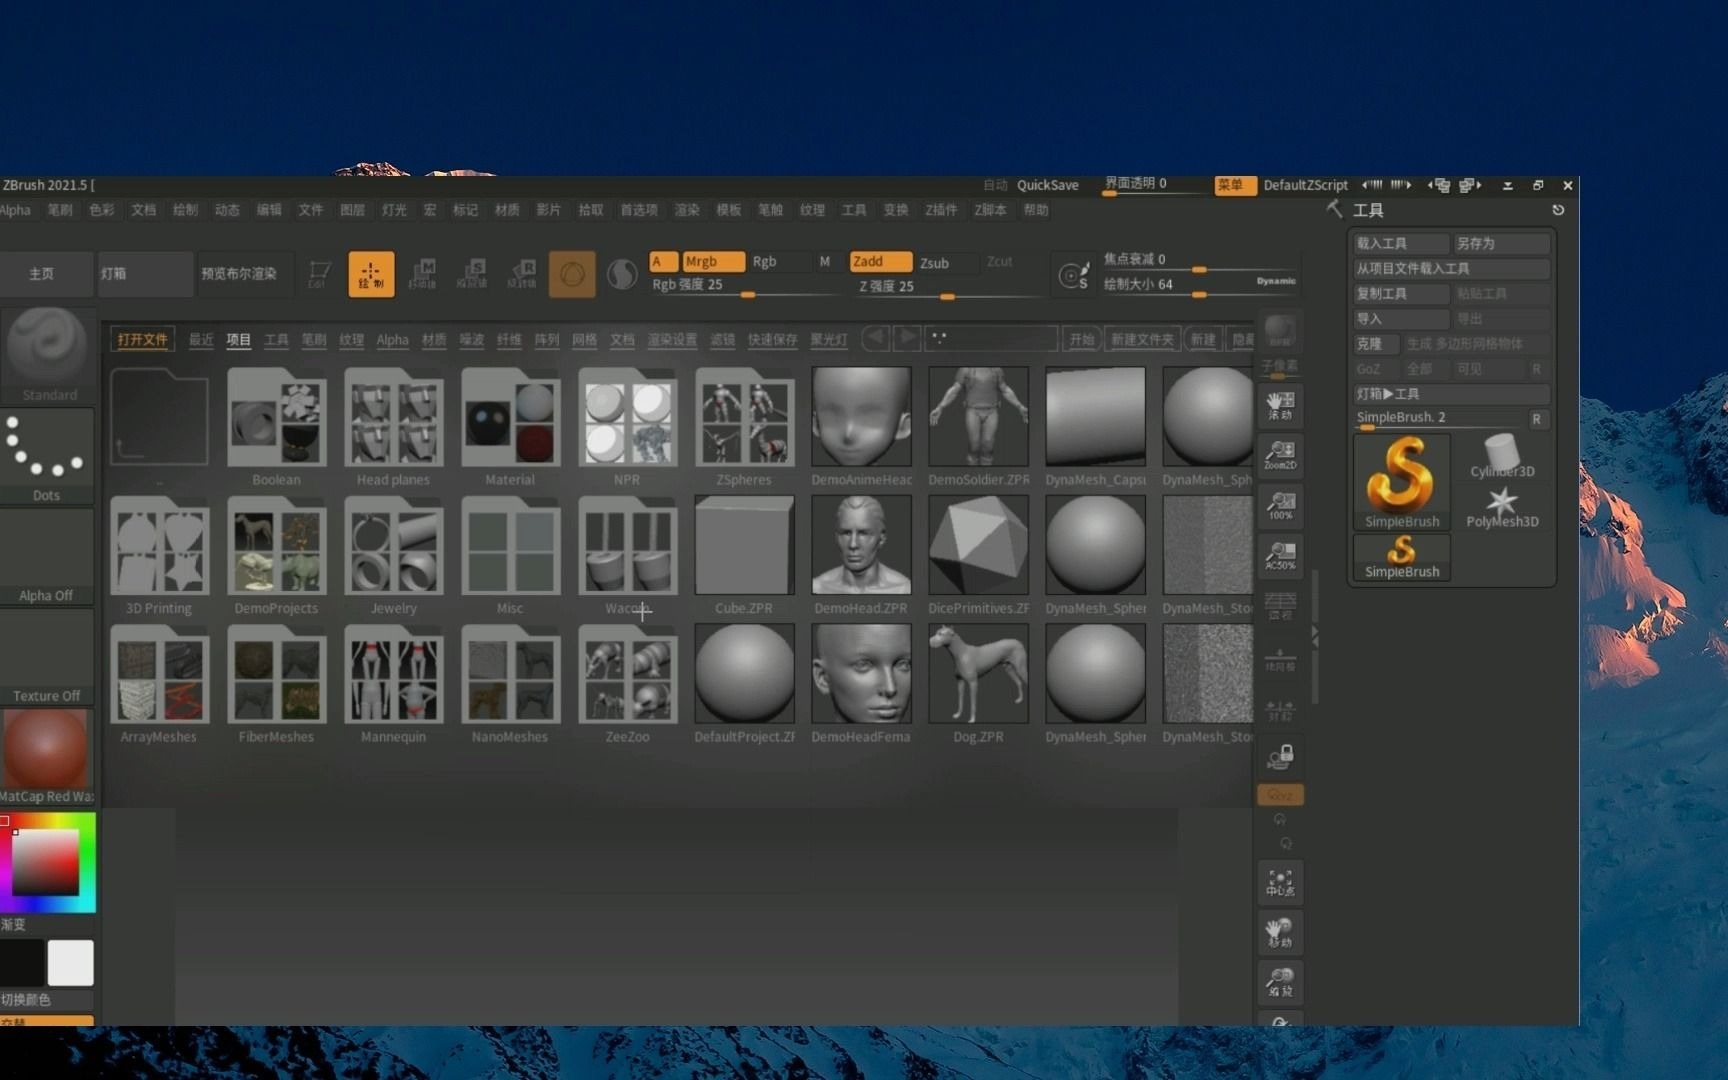Viewport: 1728px width, 1080px height.
Task: Toggle the orange Gxyz local symmetry button
Action: (x=1280, y=795)
